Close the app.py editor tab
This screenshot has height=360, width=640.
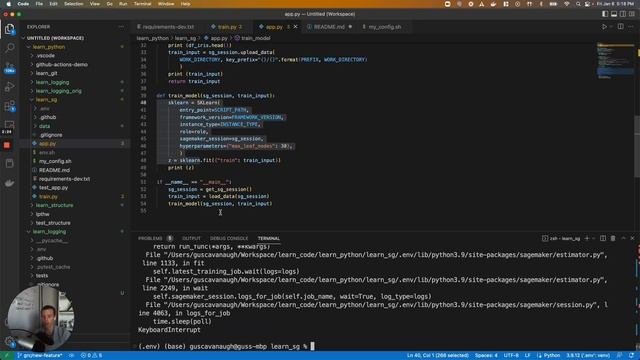(x=296, y=27)
